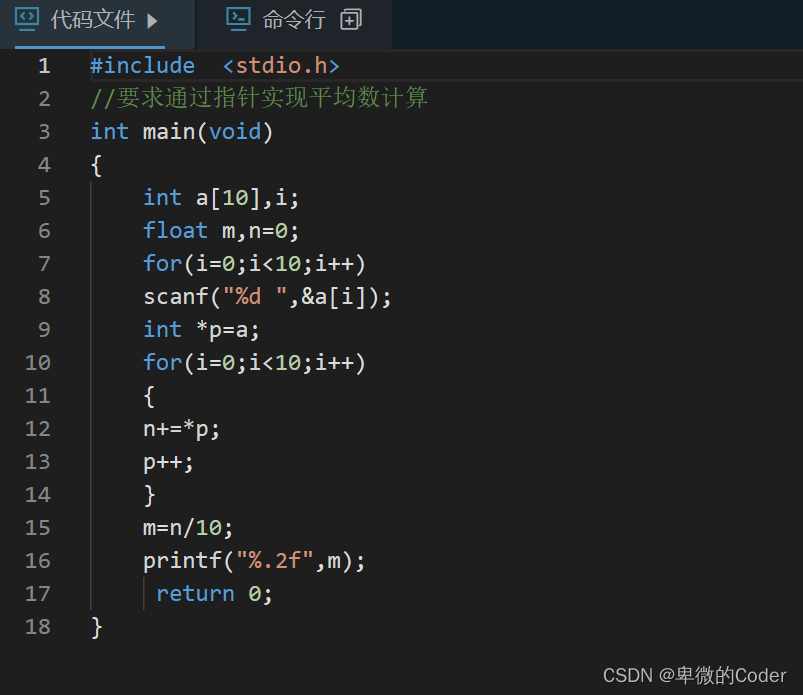Expand the arrow next to 代码文件

click(x=152, y=21)
